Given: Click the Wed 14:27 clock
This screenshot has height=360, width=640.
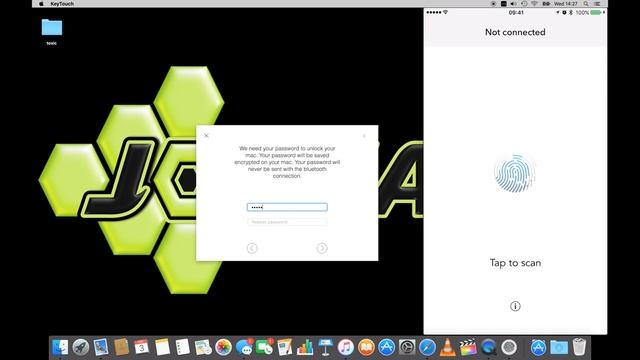Looking at the screenshot, I should coord(566,4).
